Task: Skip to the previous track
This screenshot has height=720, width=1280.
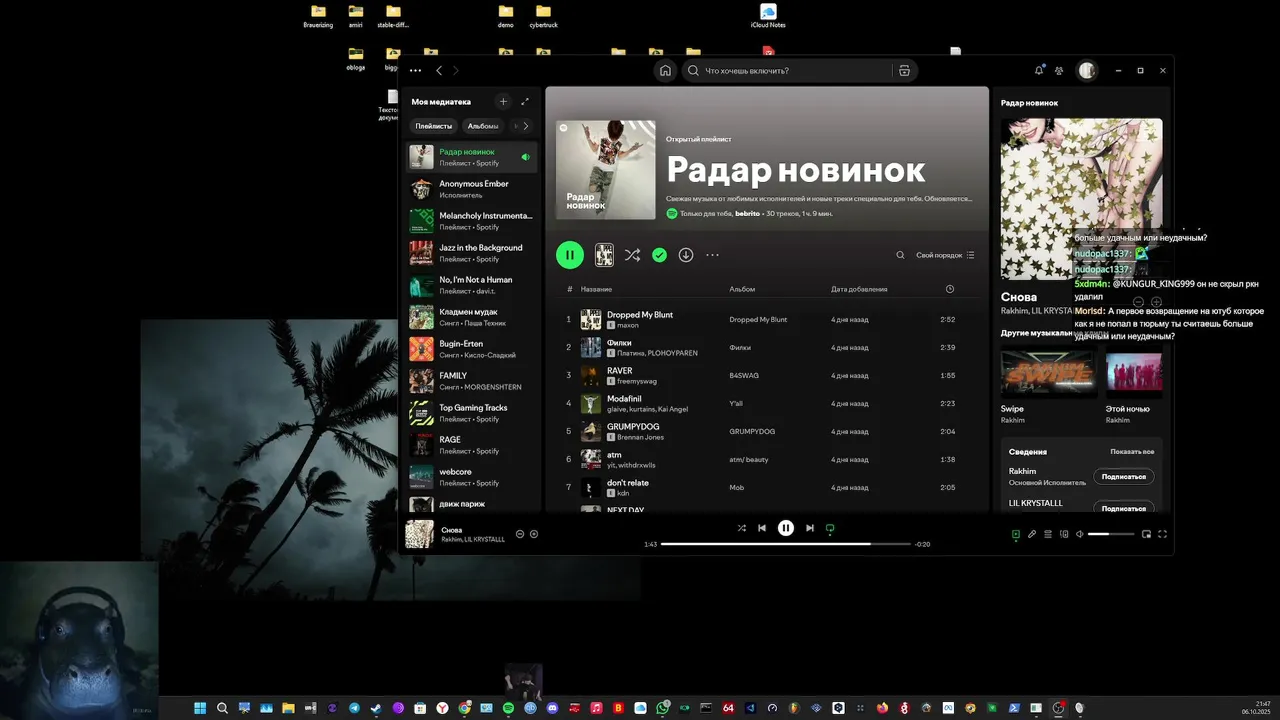Action: click(x=762, y=528)
